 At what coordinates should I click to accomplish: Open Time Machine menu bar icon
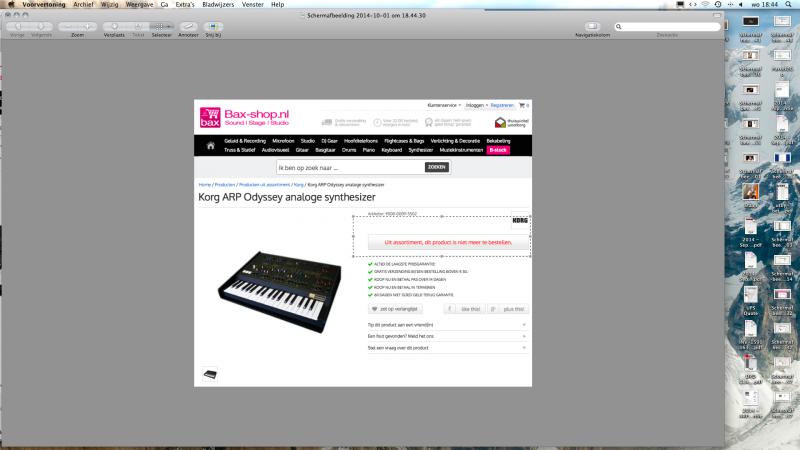(x=718, y=4)
